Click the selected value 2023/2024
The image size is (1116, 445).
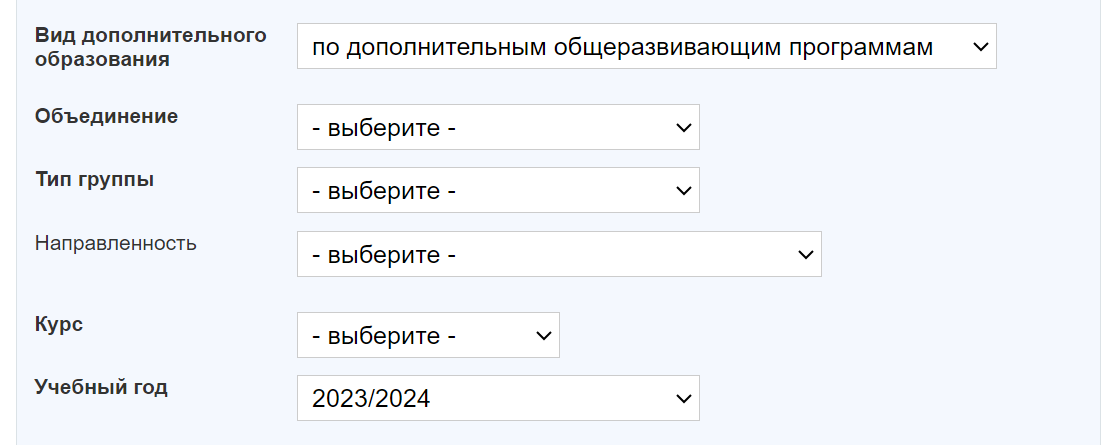(371, 399)
